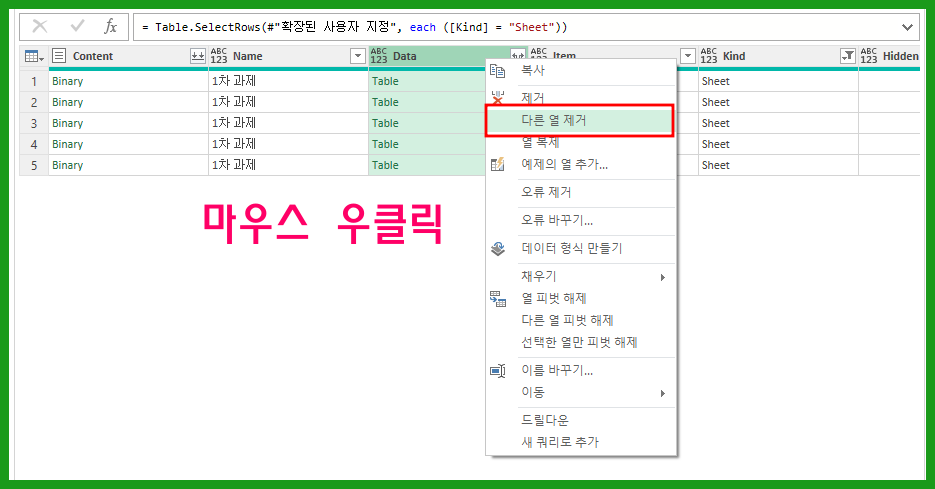Click Sheet cell in row 2
This screenshot has height=489, width=935.
778,102
